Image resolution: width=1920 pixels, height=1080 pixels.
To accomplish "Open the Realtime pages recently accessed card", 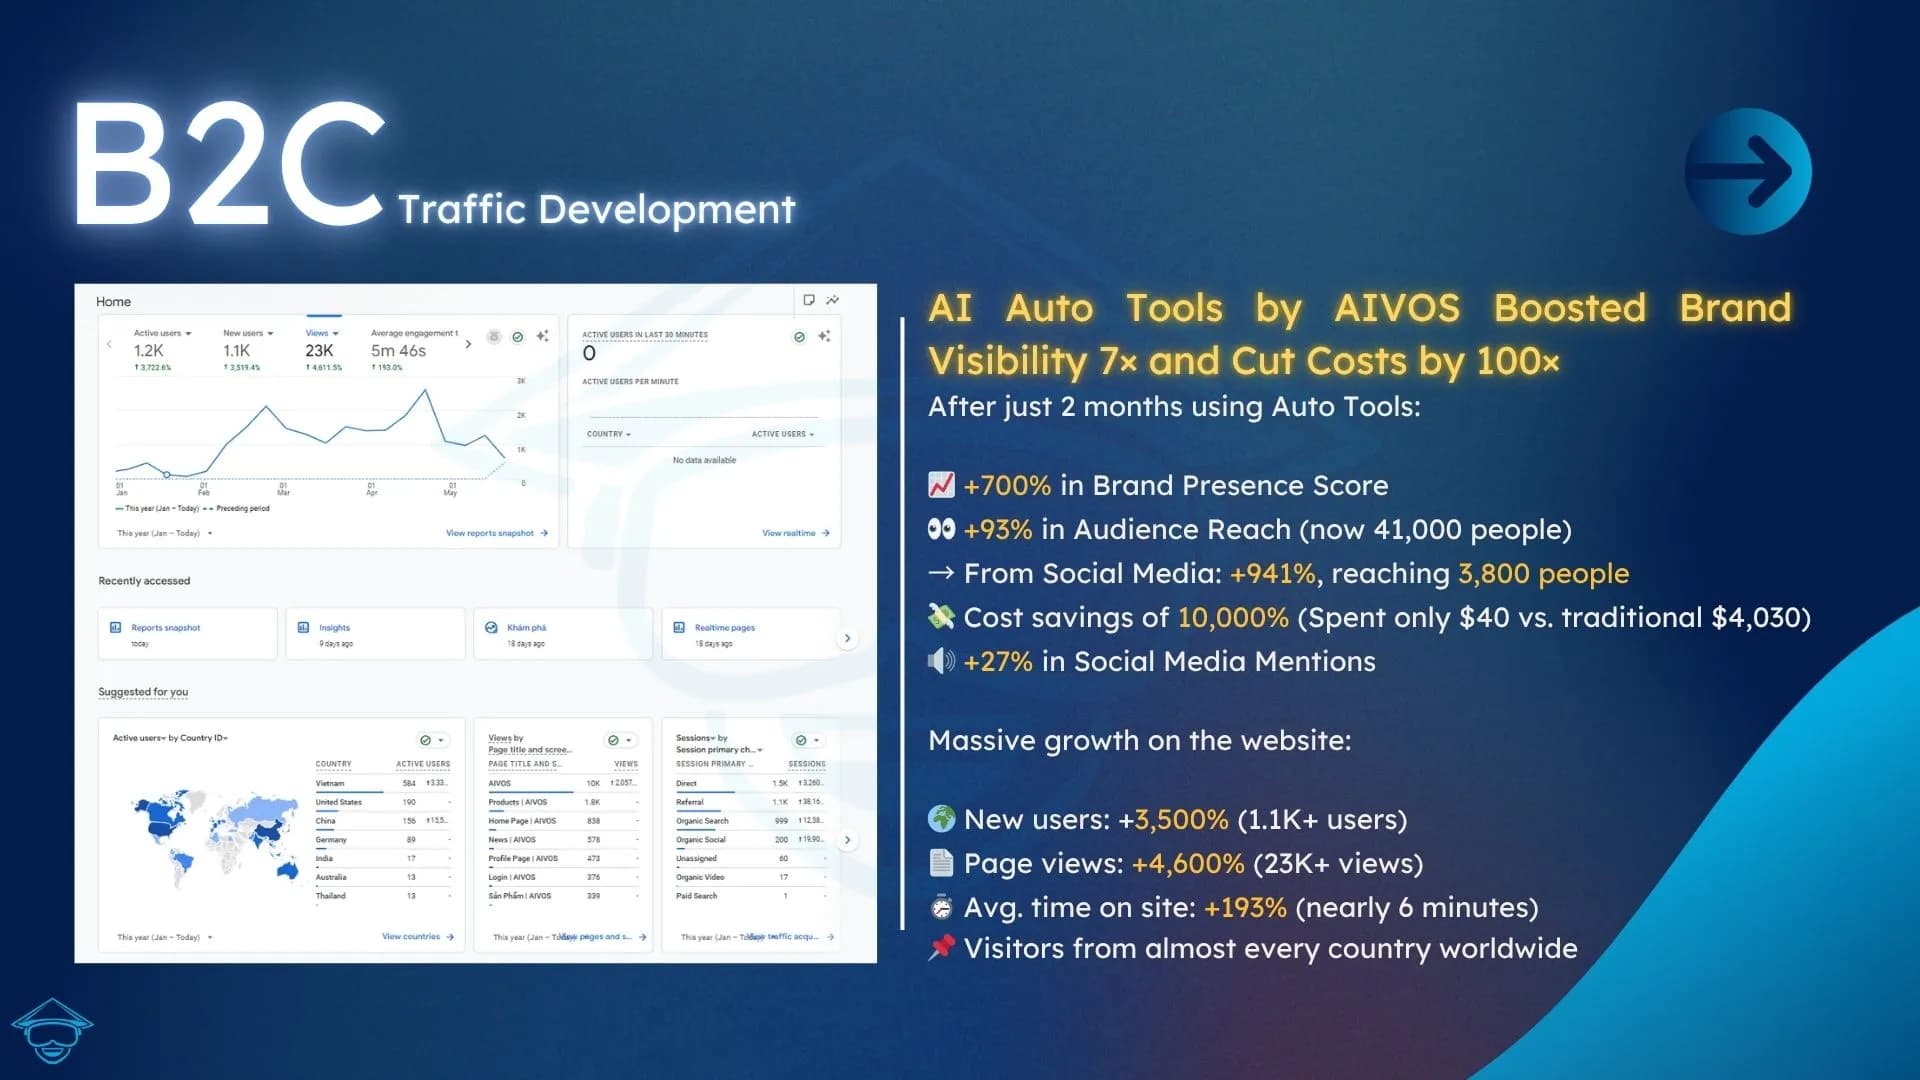I will [751, 633].
